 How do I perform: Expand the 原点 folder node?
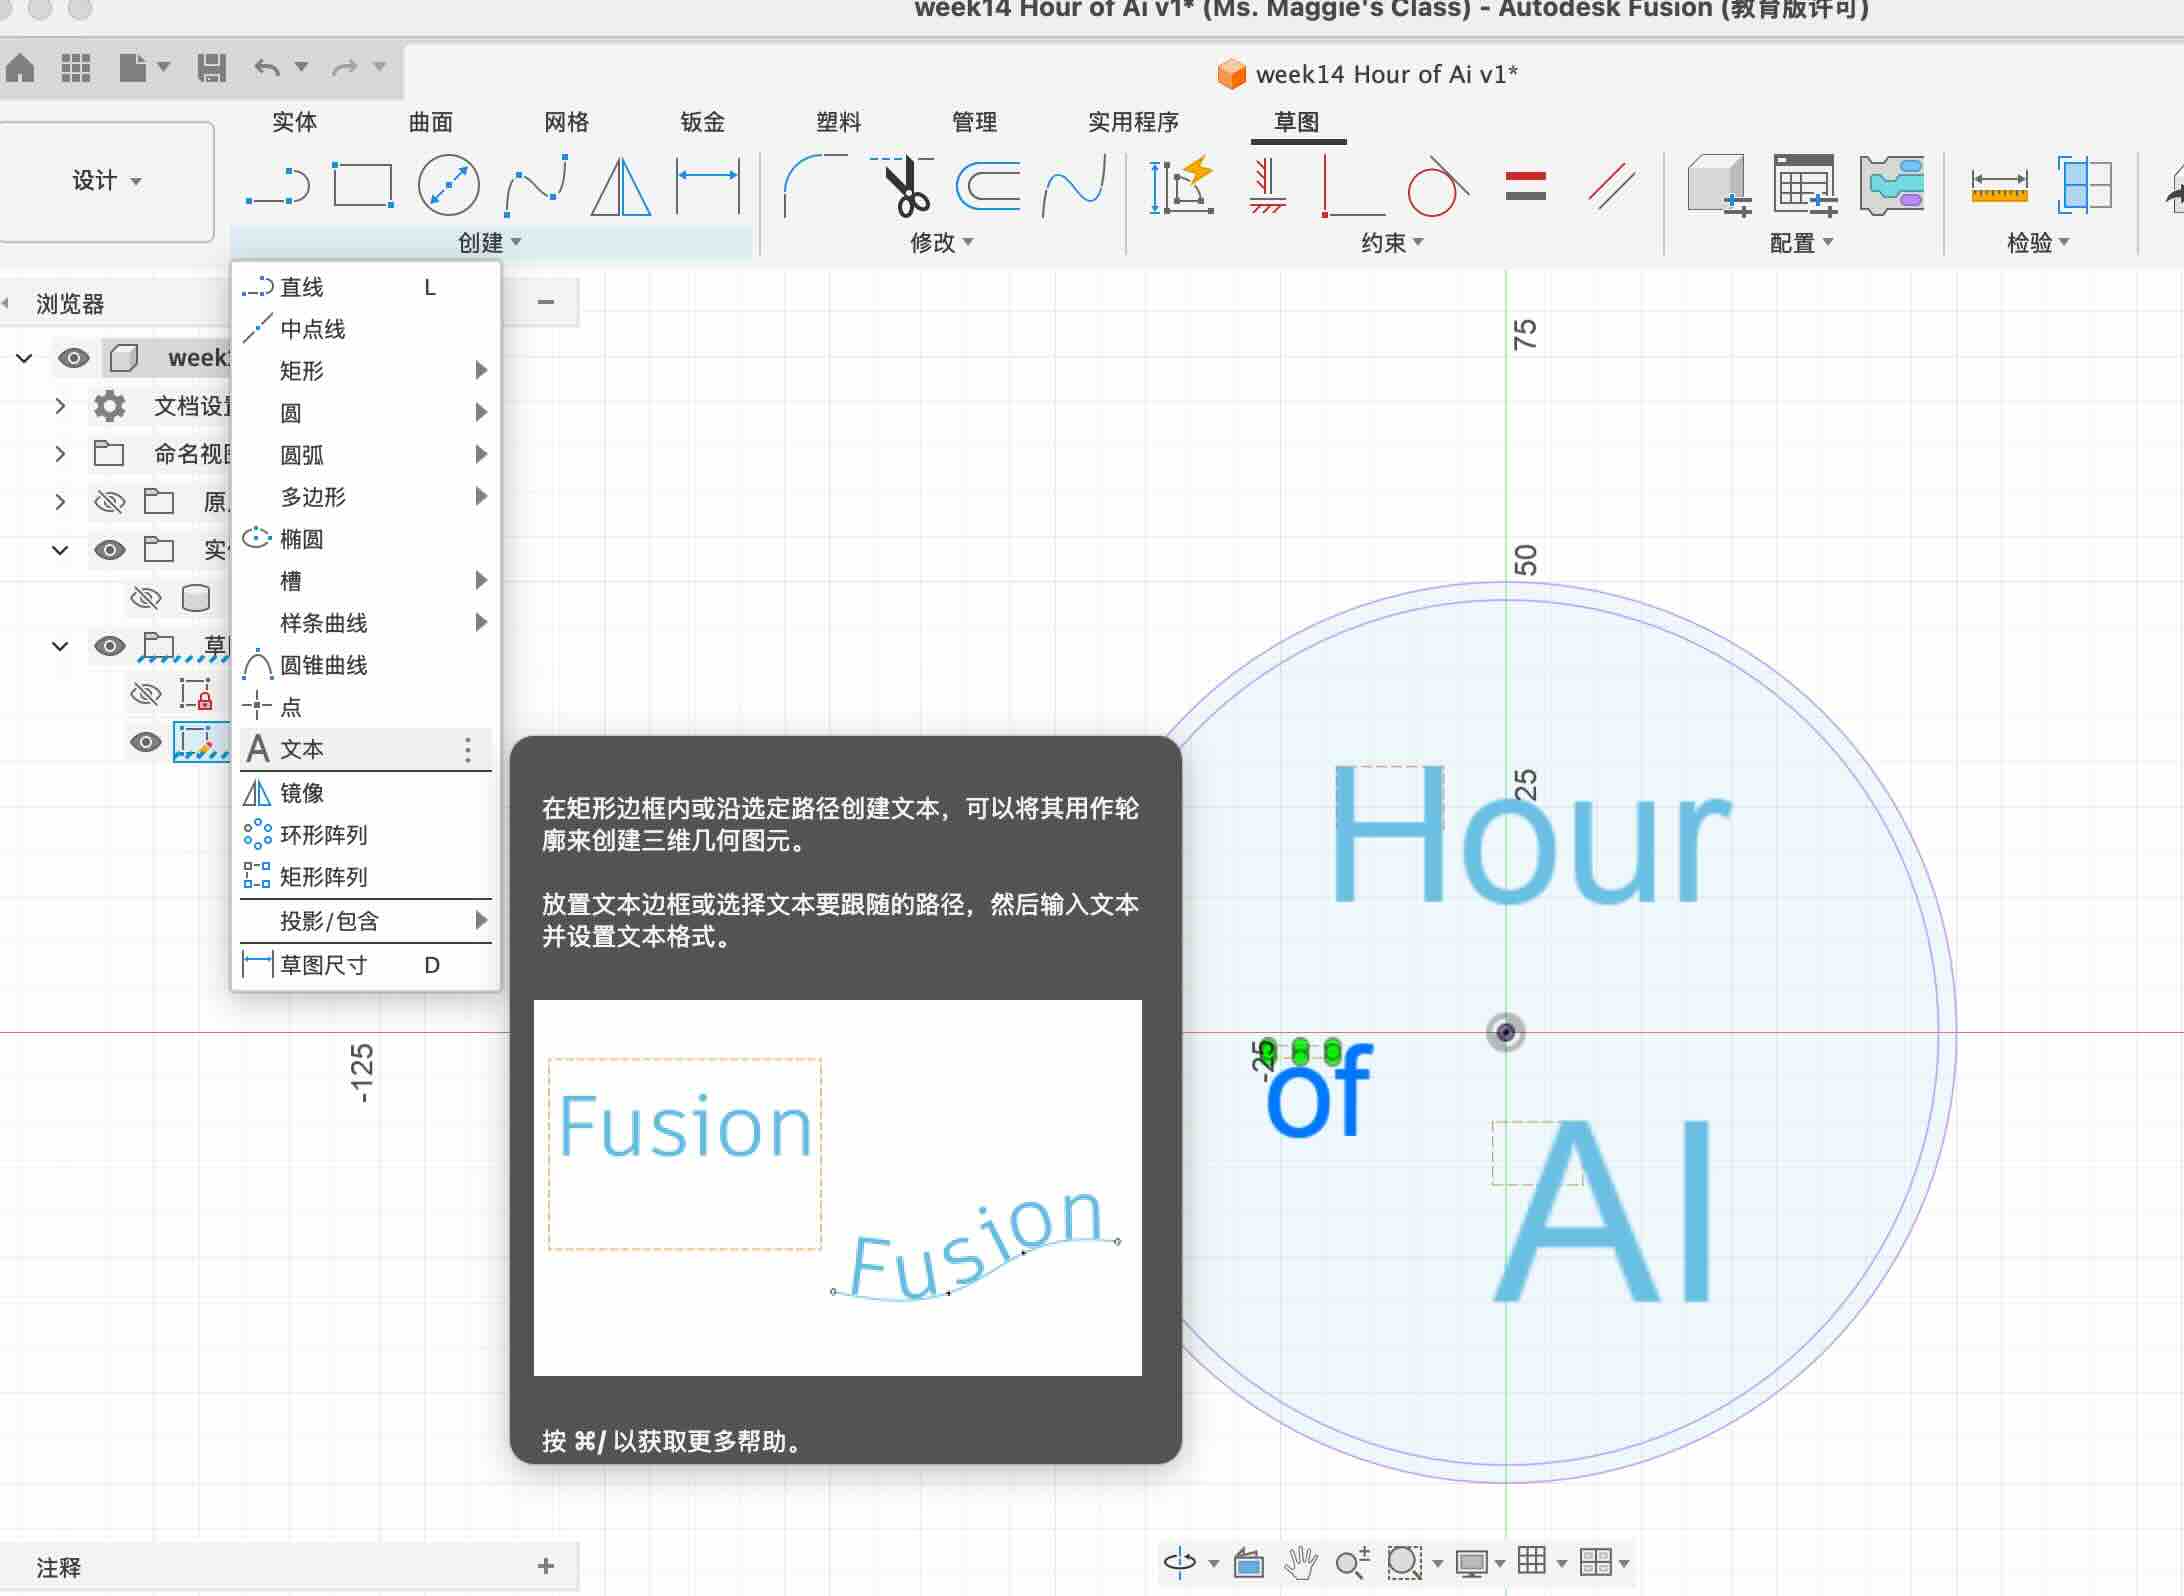(60, 502)
